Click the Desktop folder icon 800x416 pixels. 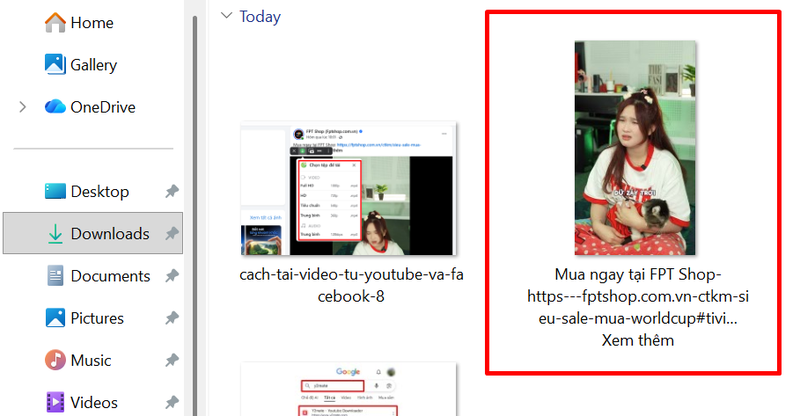[55, 191]
